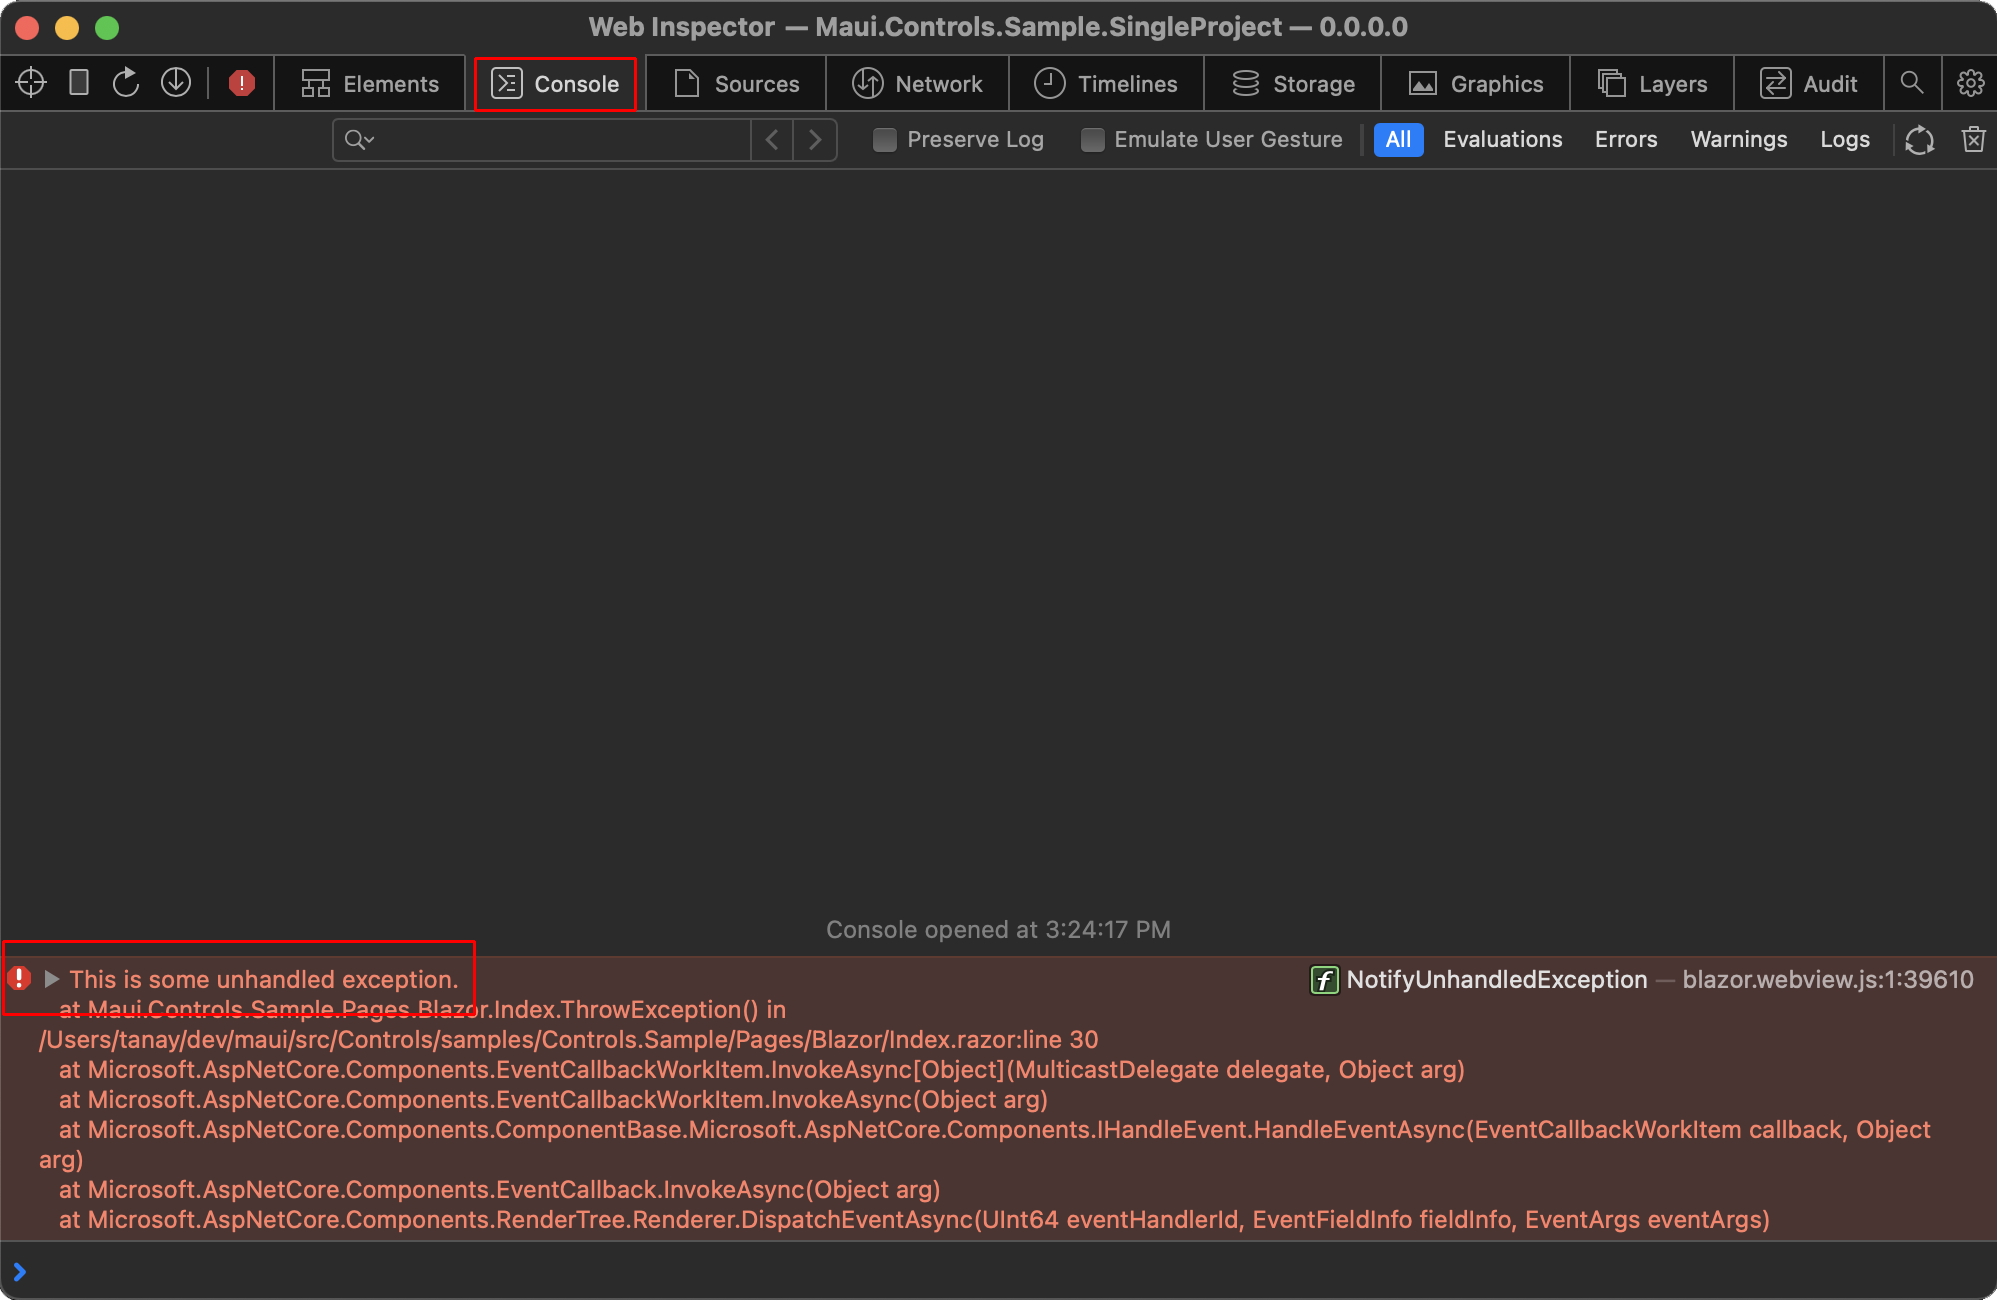Screen dimensions: 1997x1300
Task: Toggle the Errors message filter
Action: click(1626, 140)
